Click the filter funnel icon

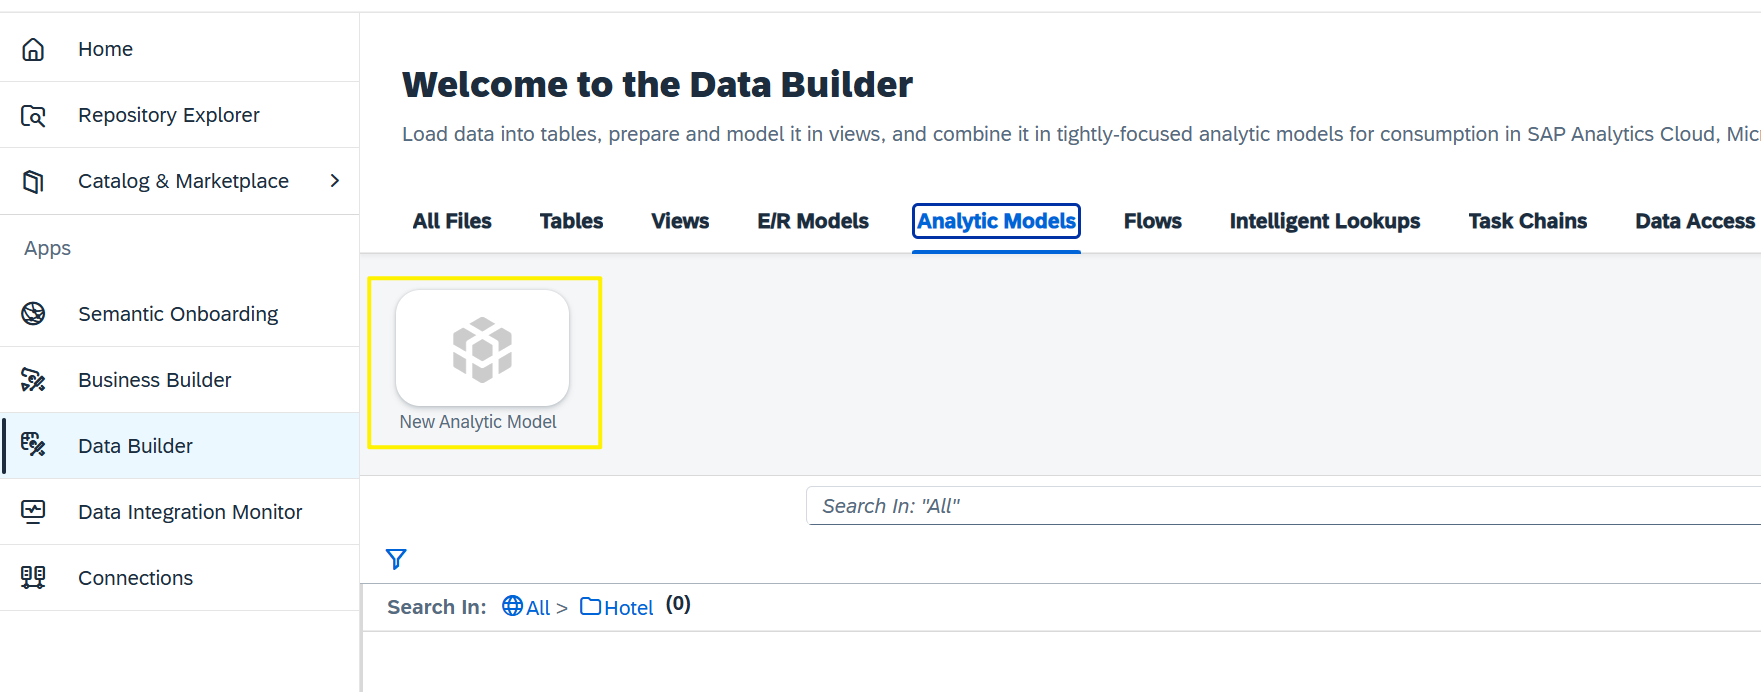[x=396, y=559]
